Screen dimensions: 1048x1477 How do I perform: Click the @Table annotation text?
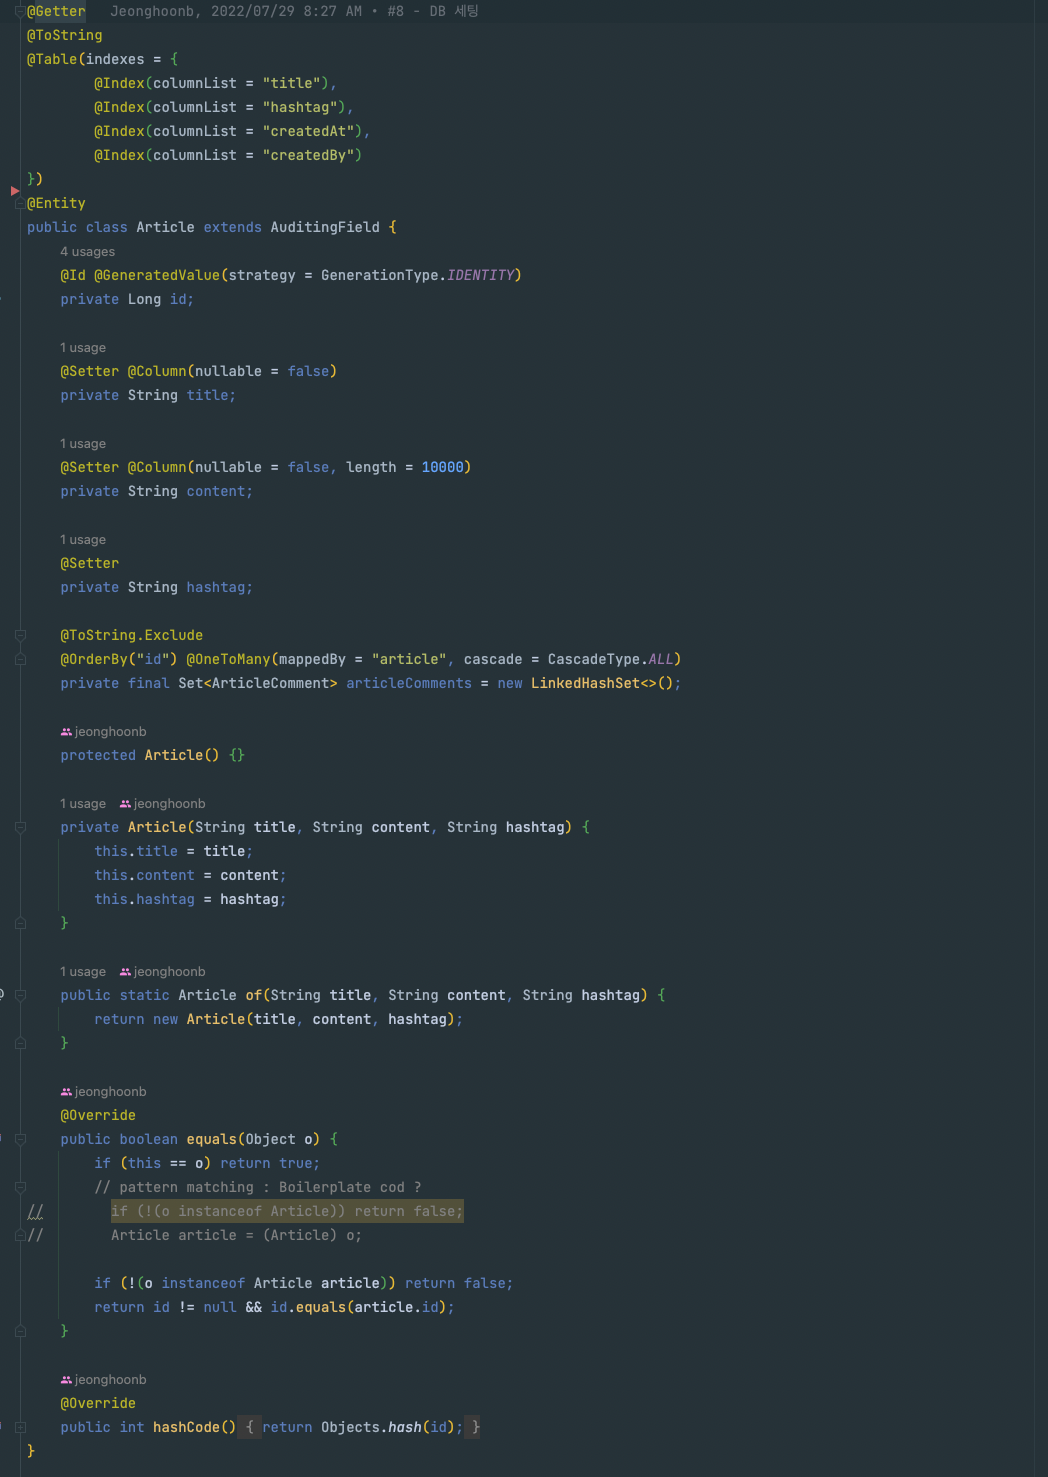click(x=52, y=60)
